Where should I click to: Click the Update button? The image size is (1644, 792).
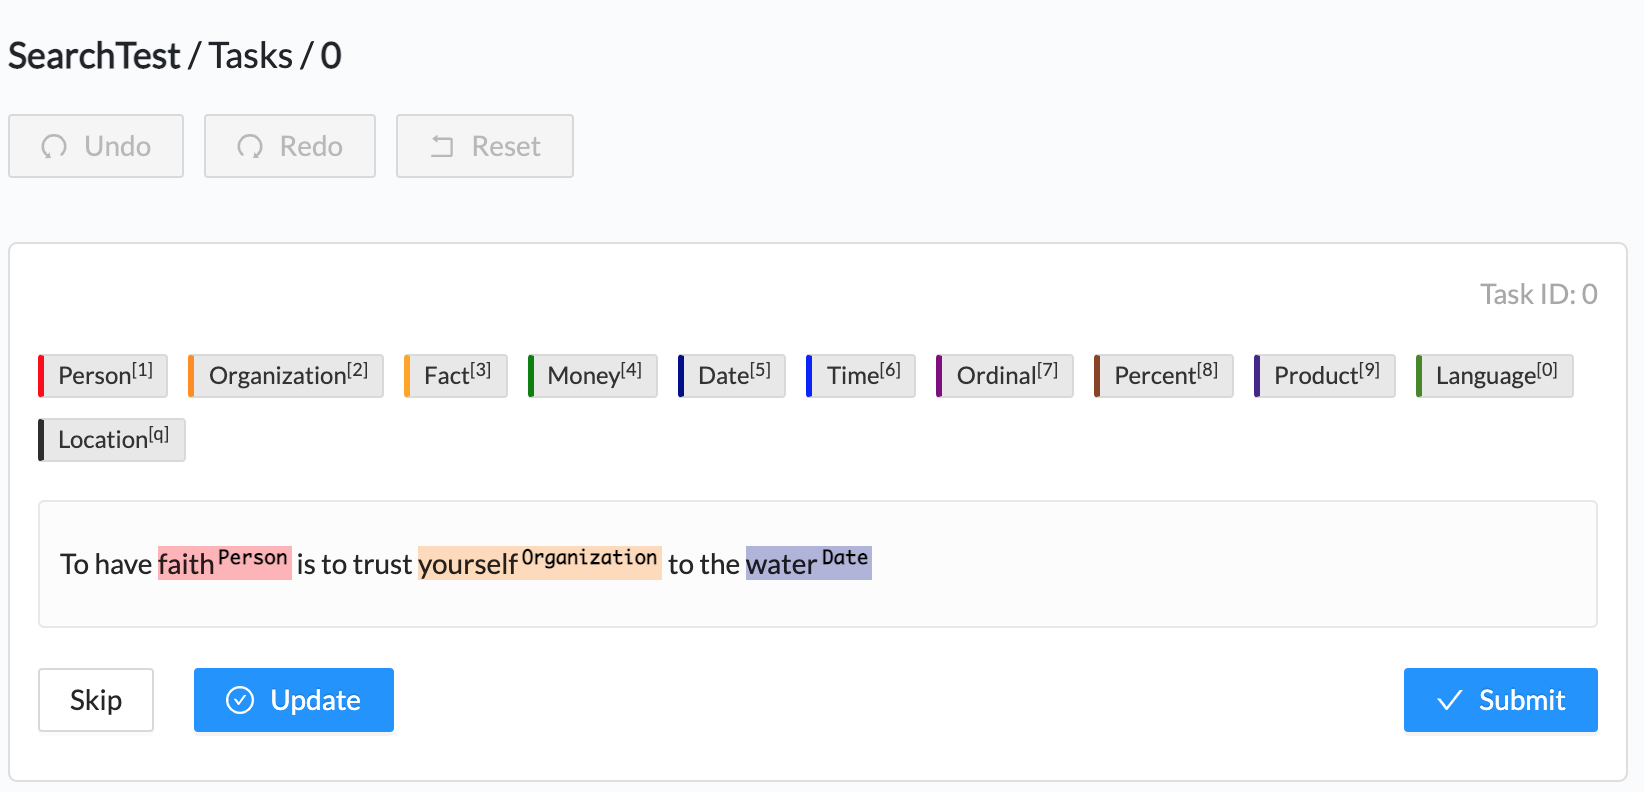coord(294,700)
